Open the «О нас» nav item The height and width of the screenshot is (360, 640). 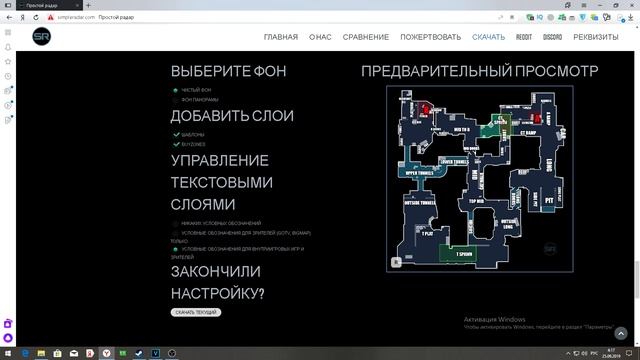pyautogui.click(x=320, y=37)
